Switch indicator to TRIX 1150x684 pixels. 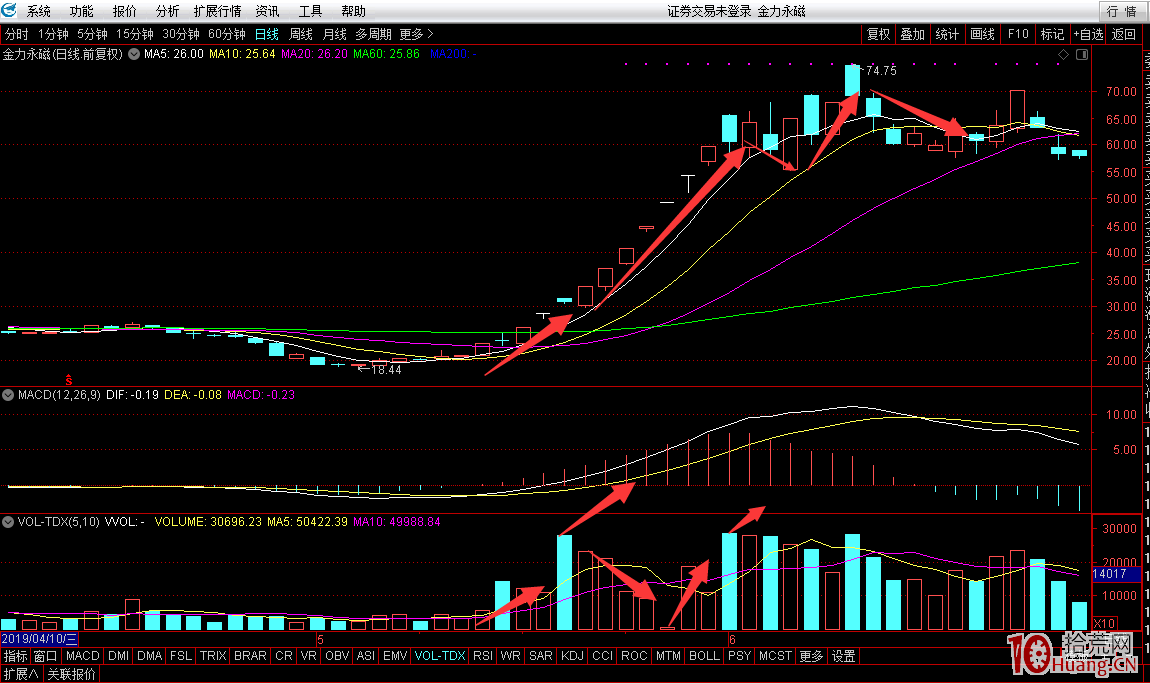(x=213, y=656)
